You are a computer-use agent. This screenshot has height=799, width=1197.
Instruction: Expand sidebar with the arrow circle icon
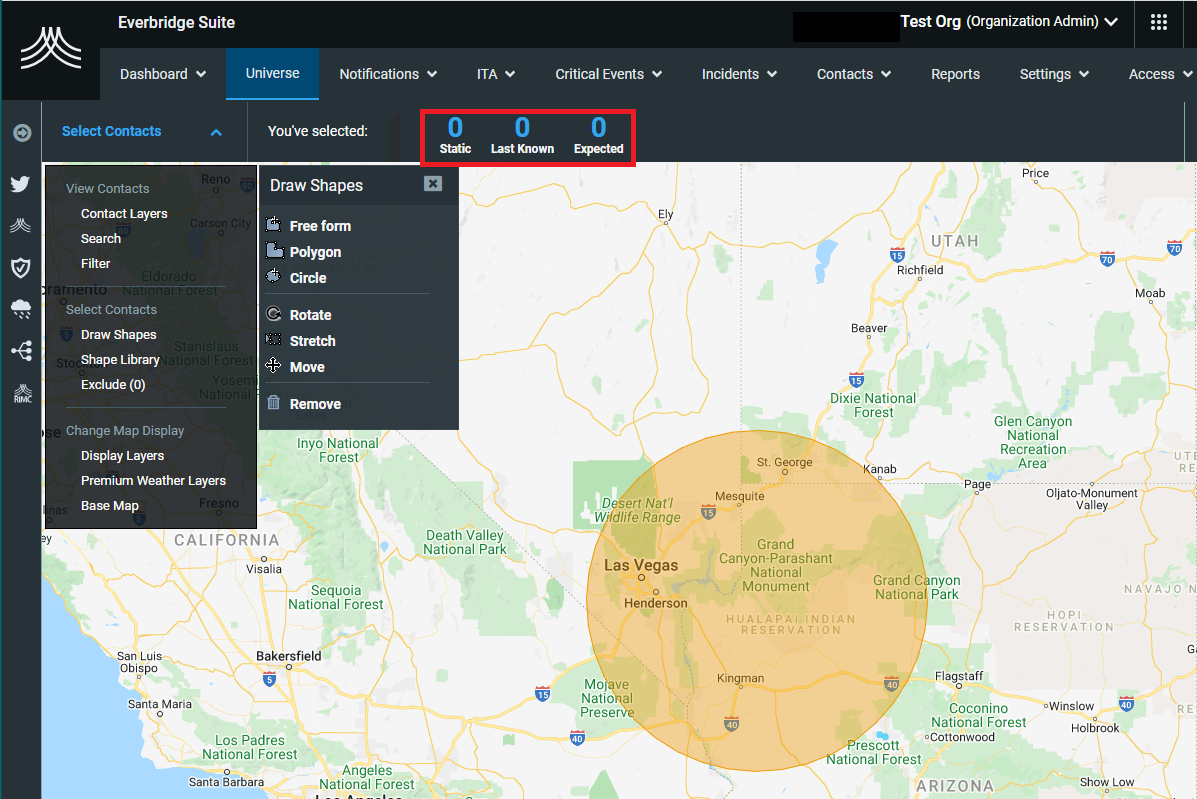click(21, 133)
